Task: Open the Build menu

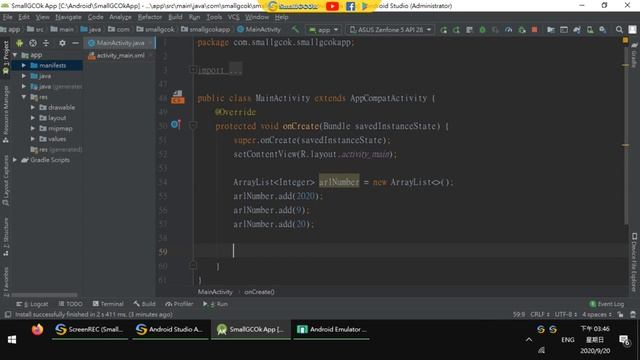Action: pos(175,17)
